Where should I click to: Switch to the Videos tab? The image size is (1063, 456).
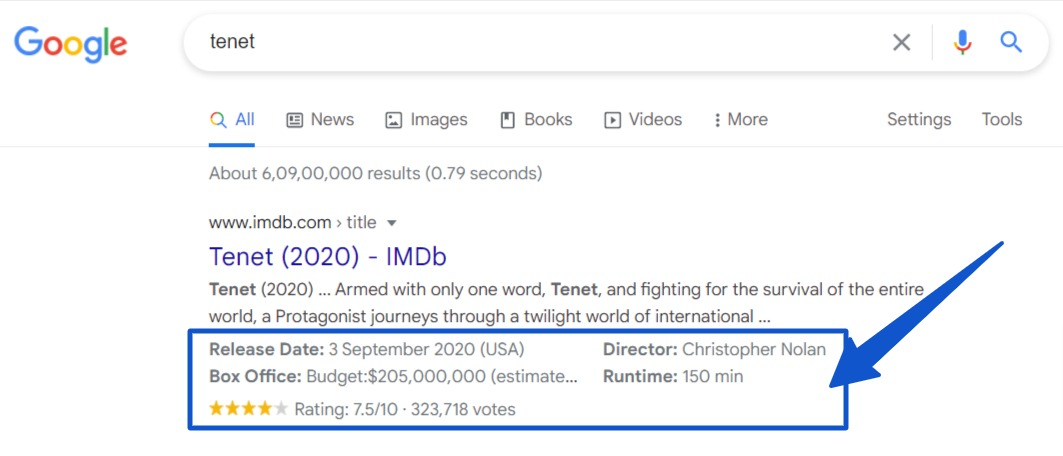point(643,120)
